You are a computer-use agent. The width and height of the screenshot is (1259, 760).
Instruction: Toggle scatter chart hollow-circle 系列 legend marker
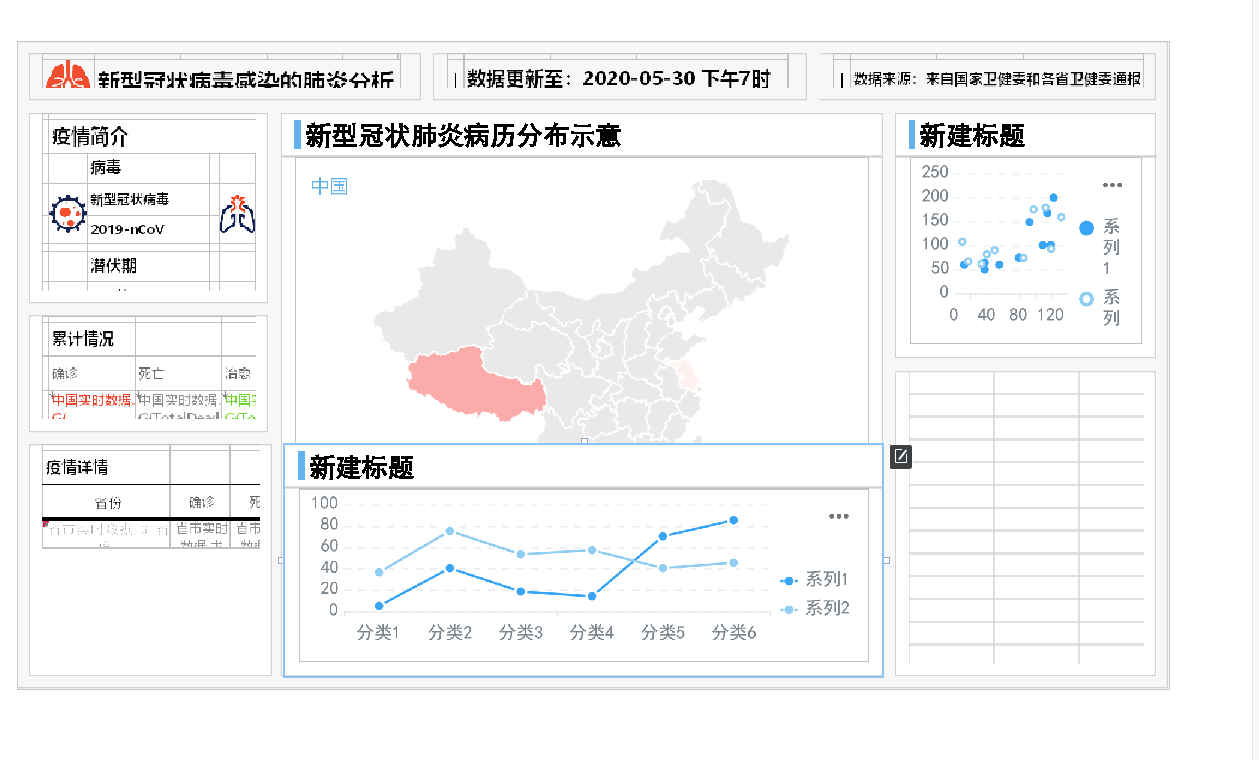click(1086, 298)
